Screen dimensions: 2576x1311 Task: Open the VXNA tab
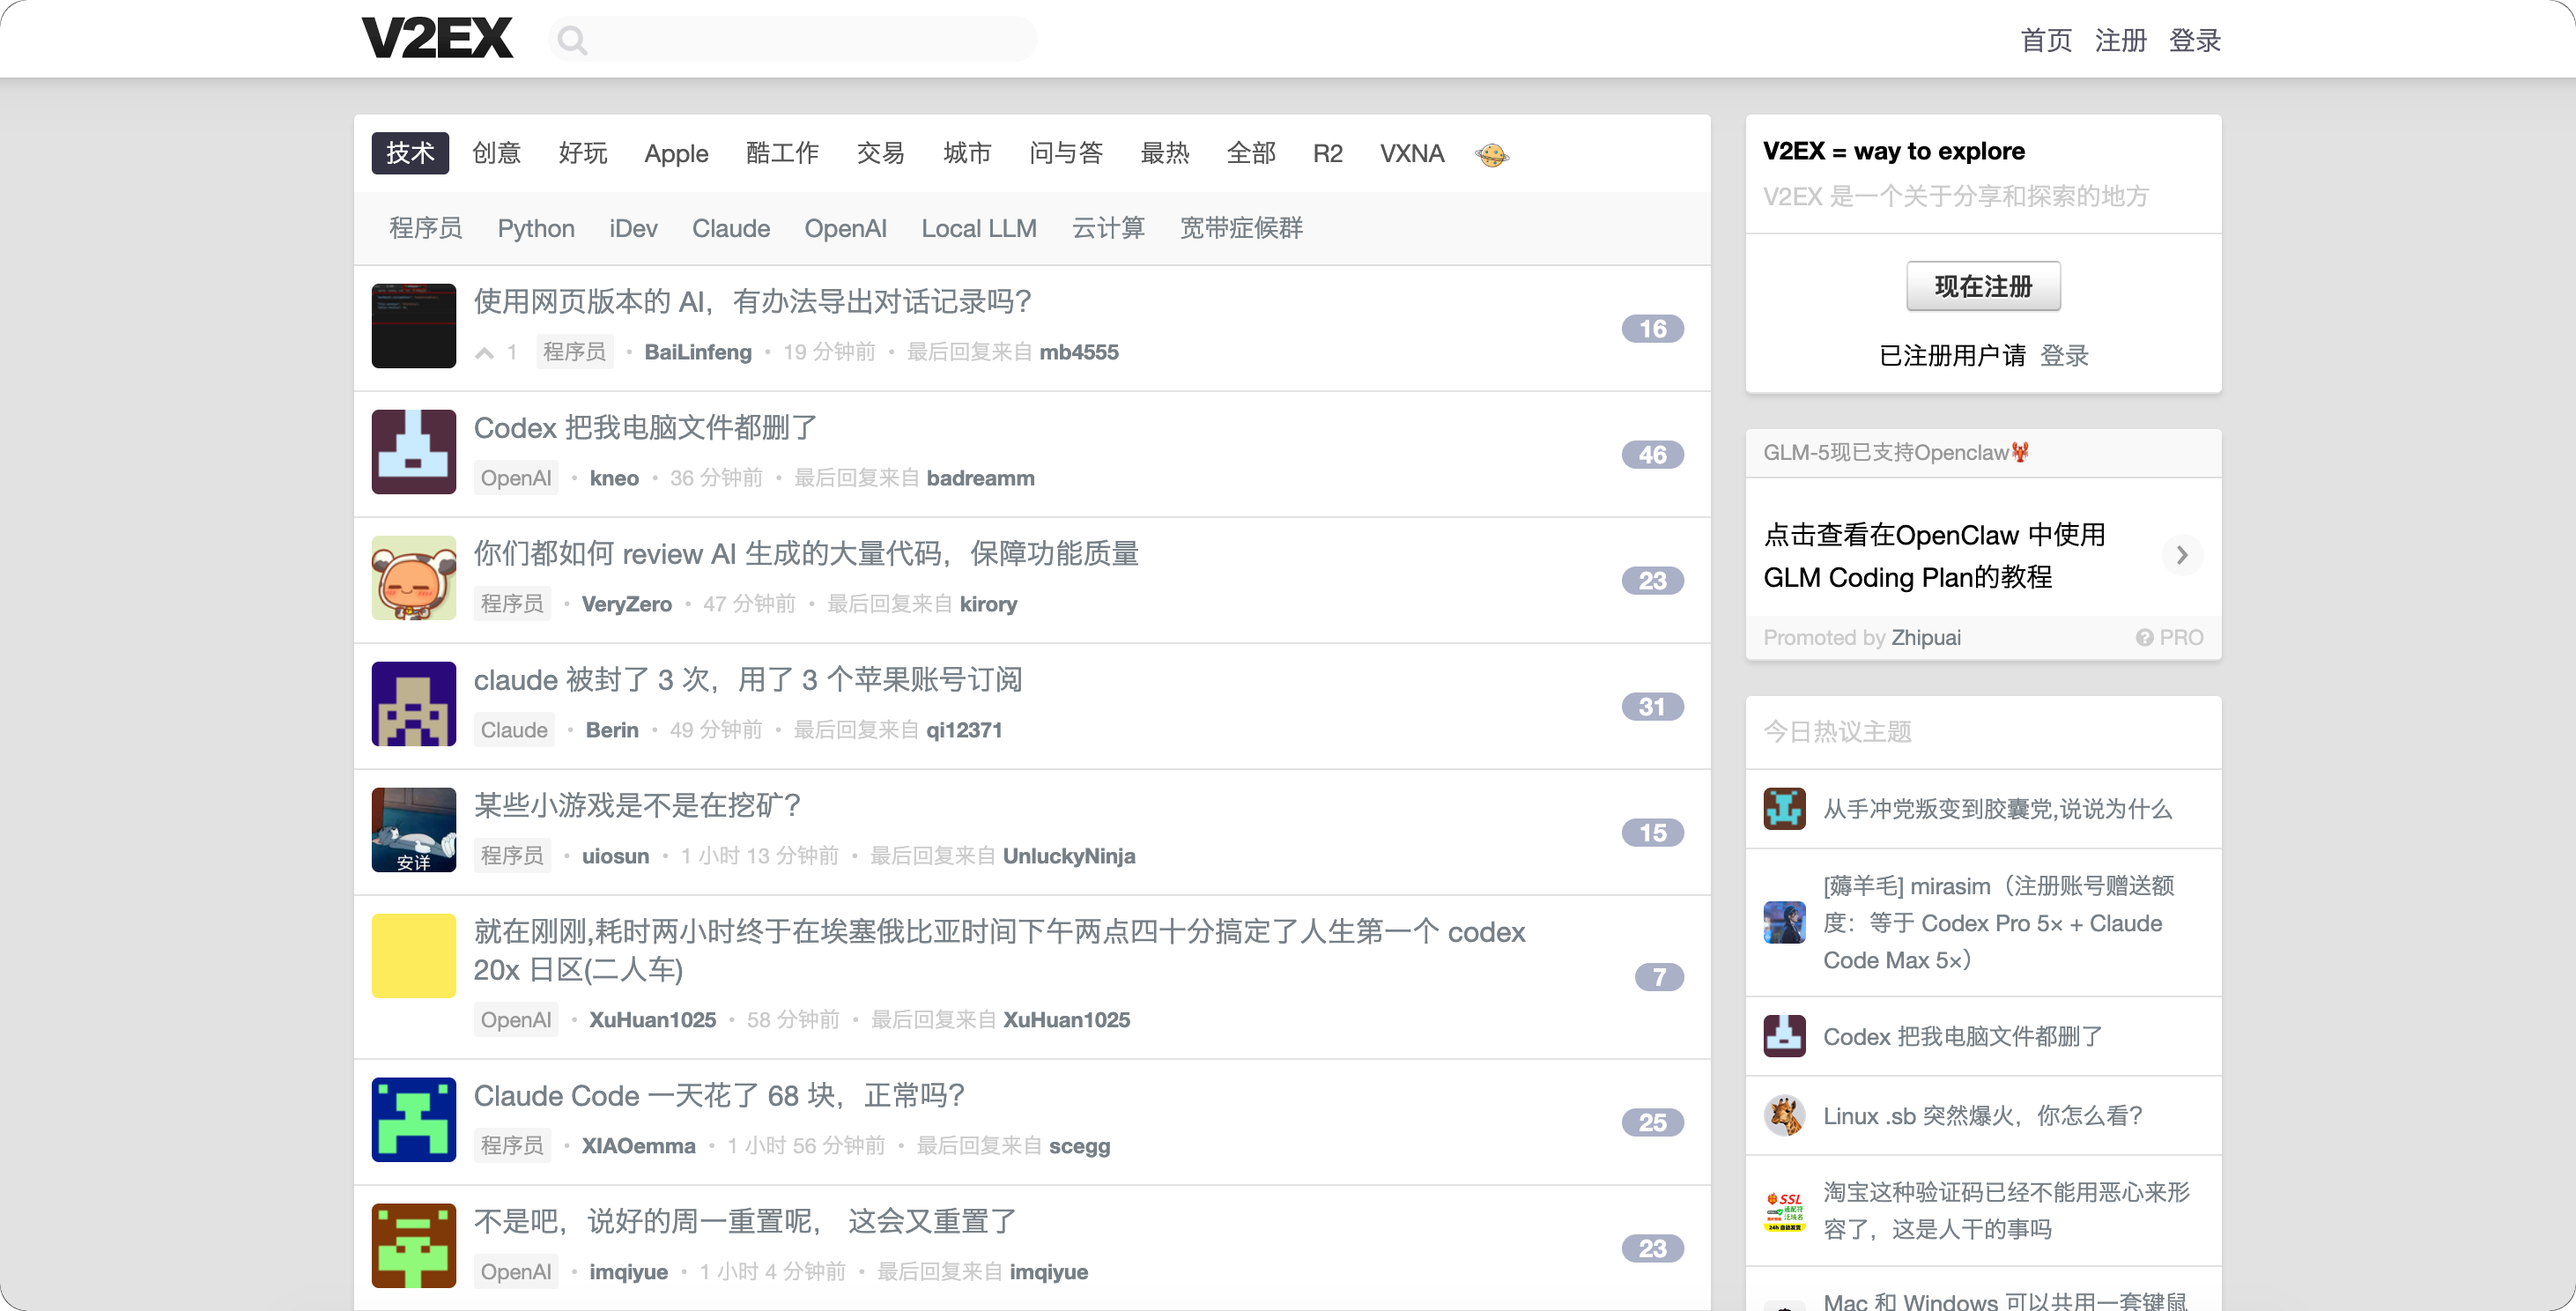coord(1412,153)
